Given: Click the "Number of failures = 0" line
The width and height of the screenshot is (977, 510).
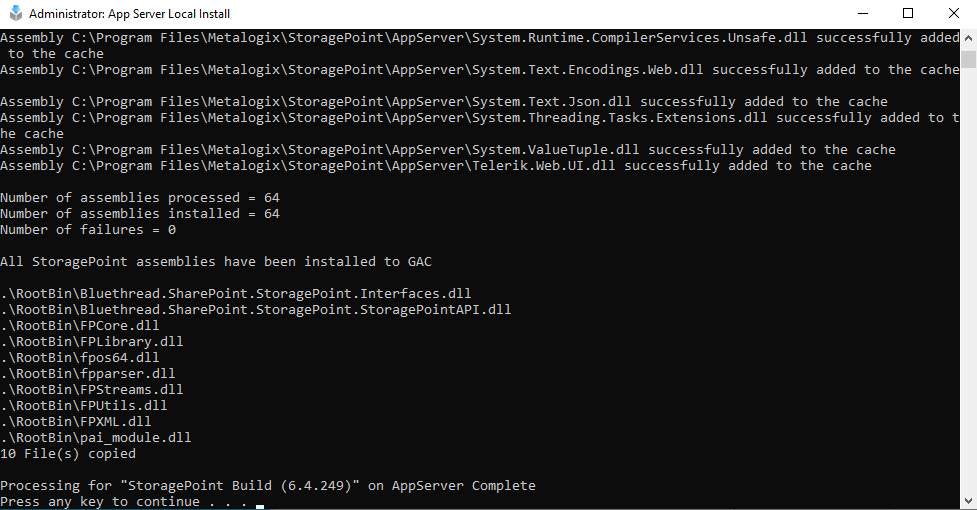Looking at the screenshot, I should pyautogui.click(x=88, y=230).
